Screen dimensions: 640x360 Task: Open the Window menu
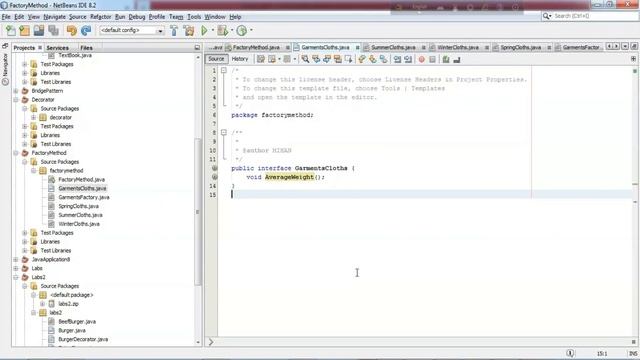pos(215,17)
